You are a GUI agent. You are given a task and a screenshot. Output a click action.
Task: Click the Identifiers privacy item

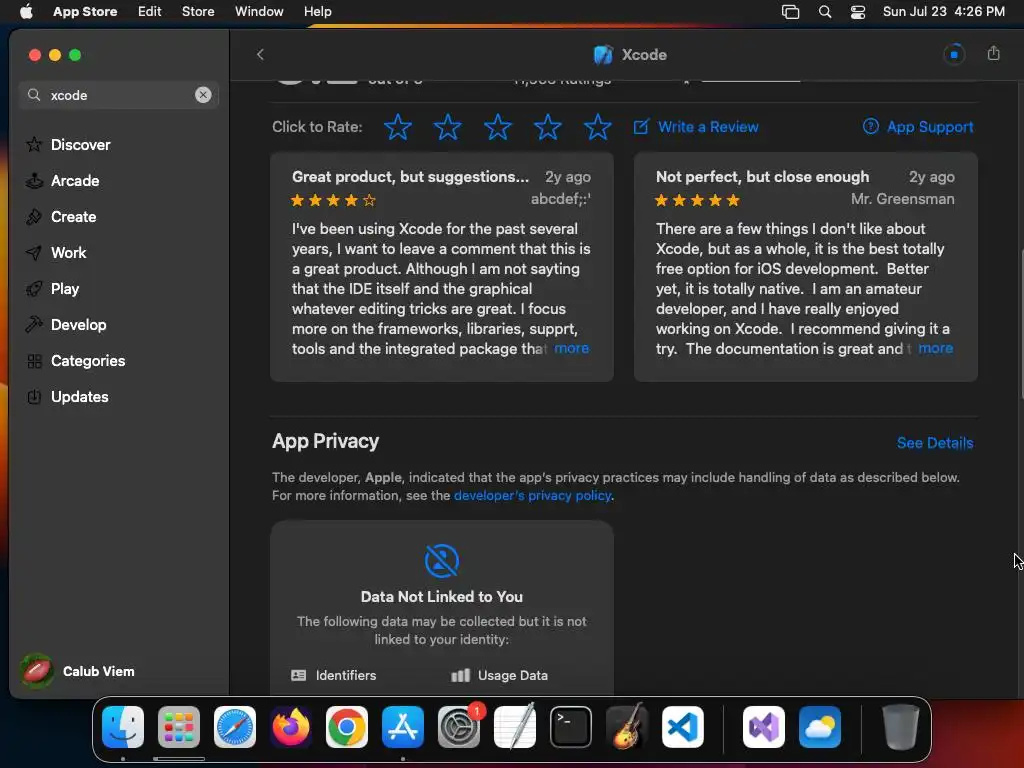pyautogui.click(x=334, y=675)
